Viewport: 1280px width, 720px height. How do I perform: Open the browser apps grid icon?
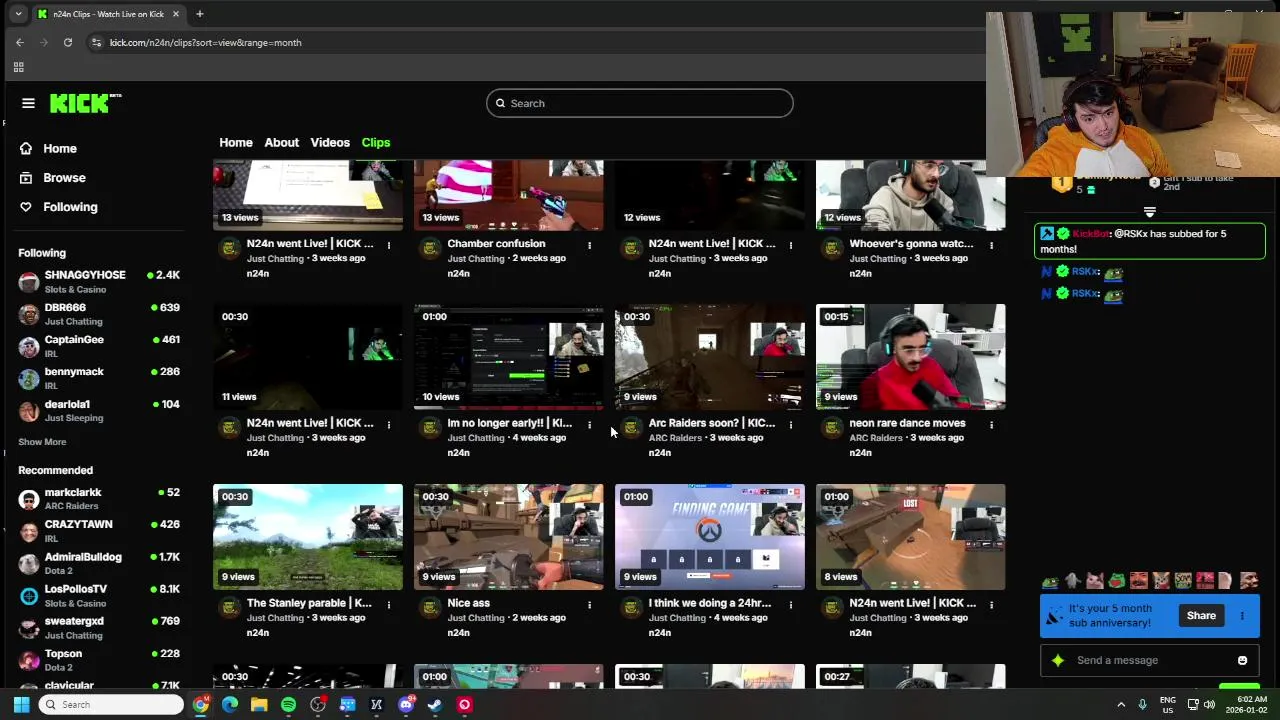(18, 67)
